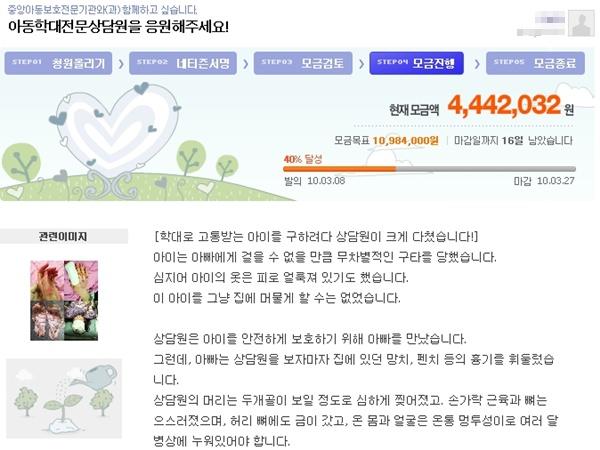
Task: Click the STEP01 청원올리기 step tab
Action: click(58, 63)
